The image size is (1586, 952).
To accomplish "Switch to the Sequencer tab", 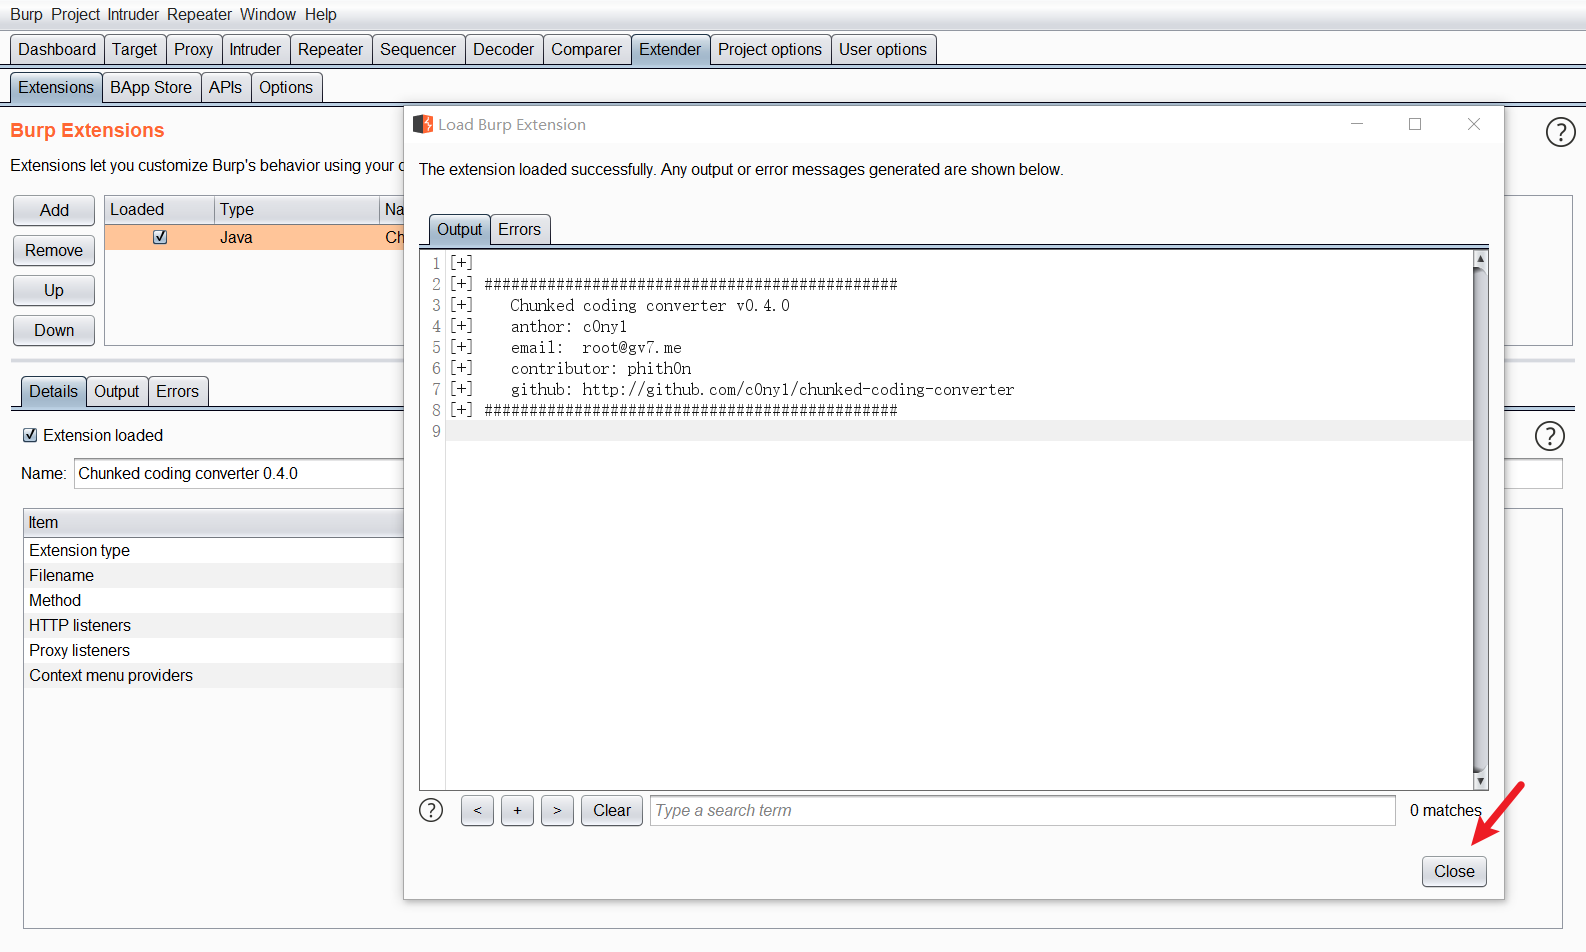I will [x=418, y=49].
